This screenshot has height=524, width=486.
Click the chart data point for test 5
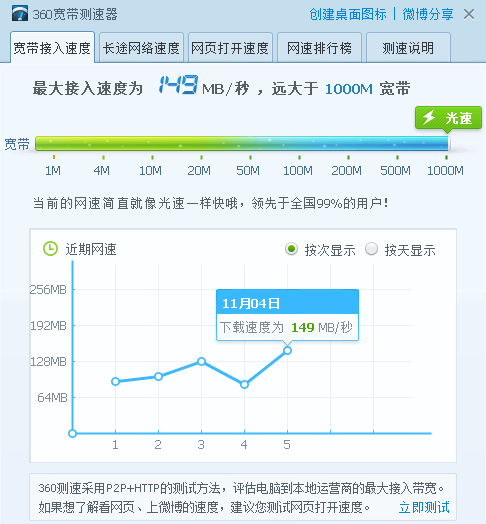tap(287, 350)
